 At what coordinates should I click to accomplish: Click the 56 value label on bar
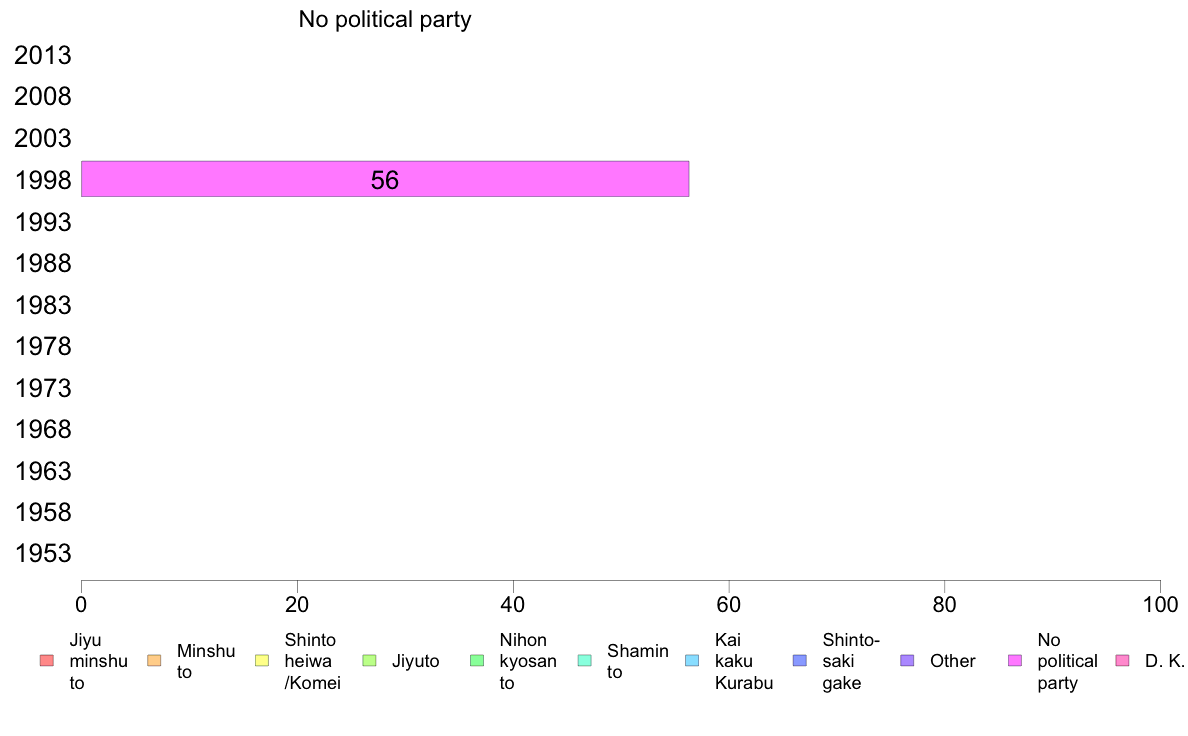pos(385,180)
